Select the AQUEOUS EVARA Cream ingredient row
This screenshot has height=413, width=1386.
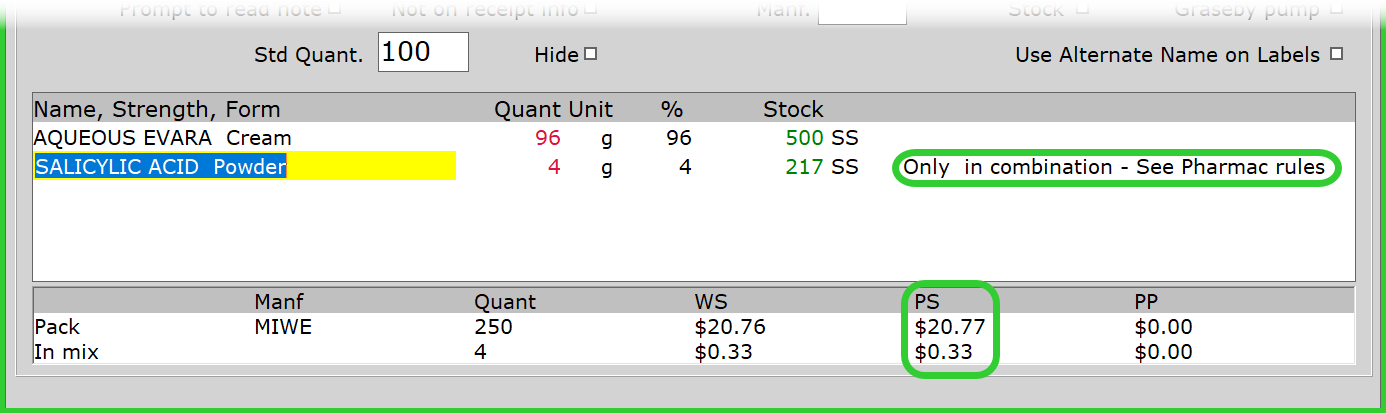point(163,138)
